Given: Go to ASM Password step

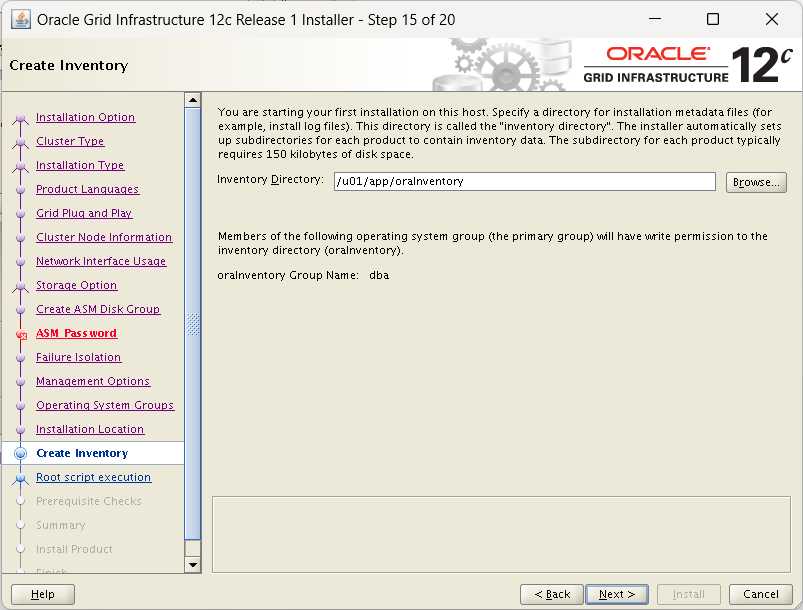Looking at the screenshot, I should (x=76, y=333).
